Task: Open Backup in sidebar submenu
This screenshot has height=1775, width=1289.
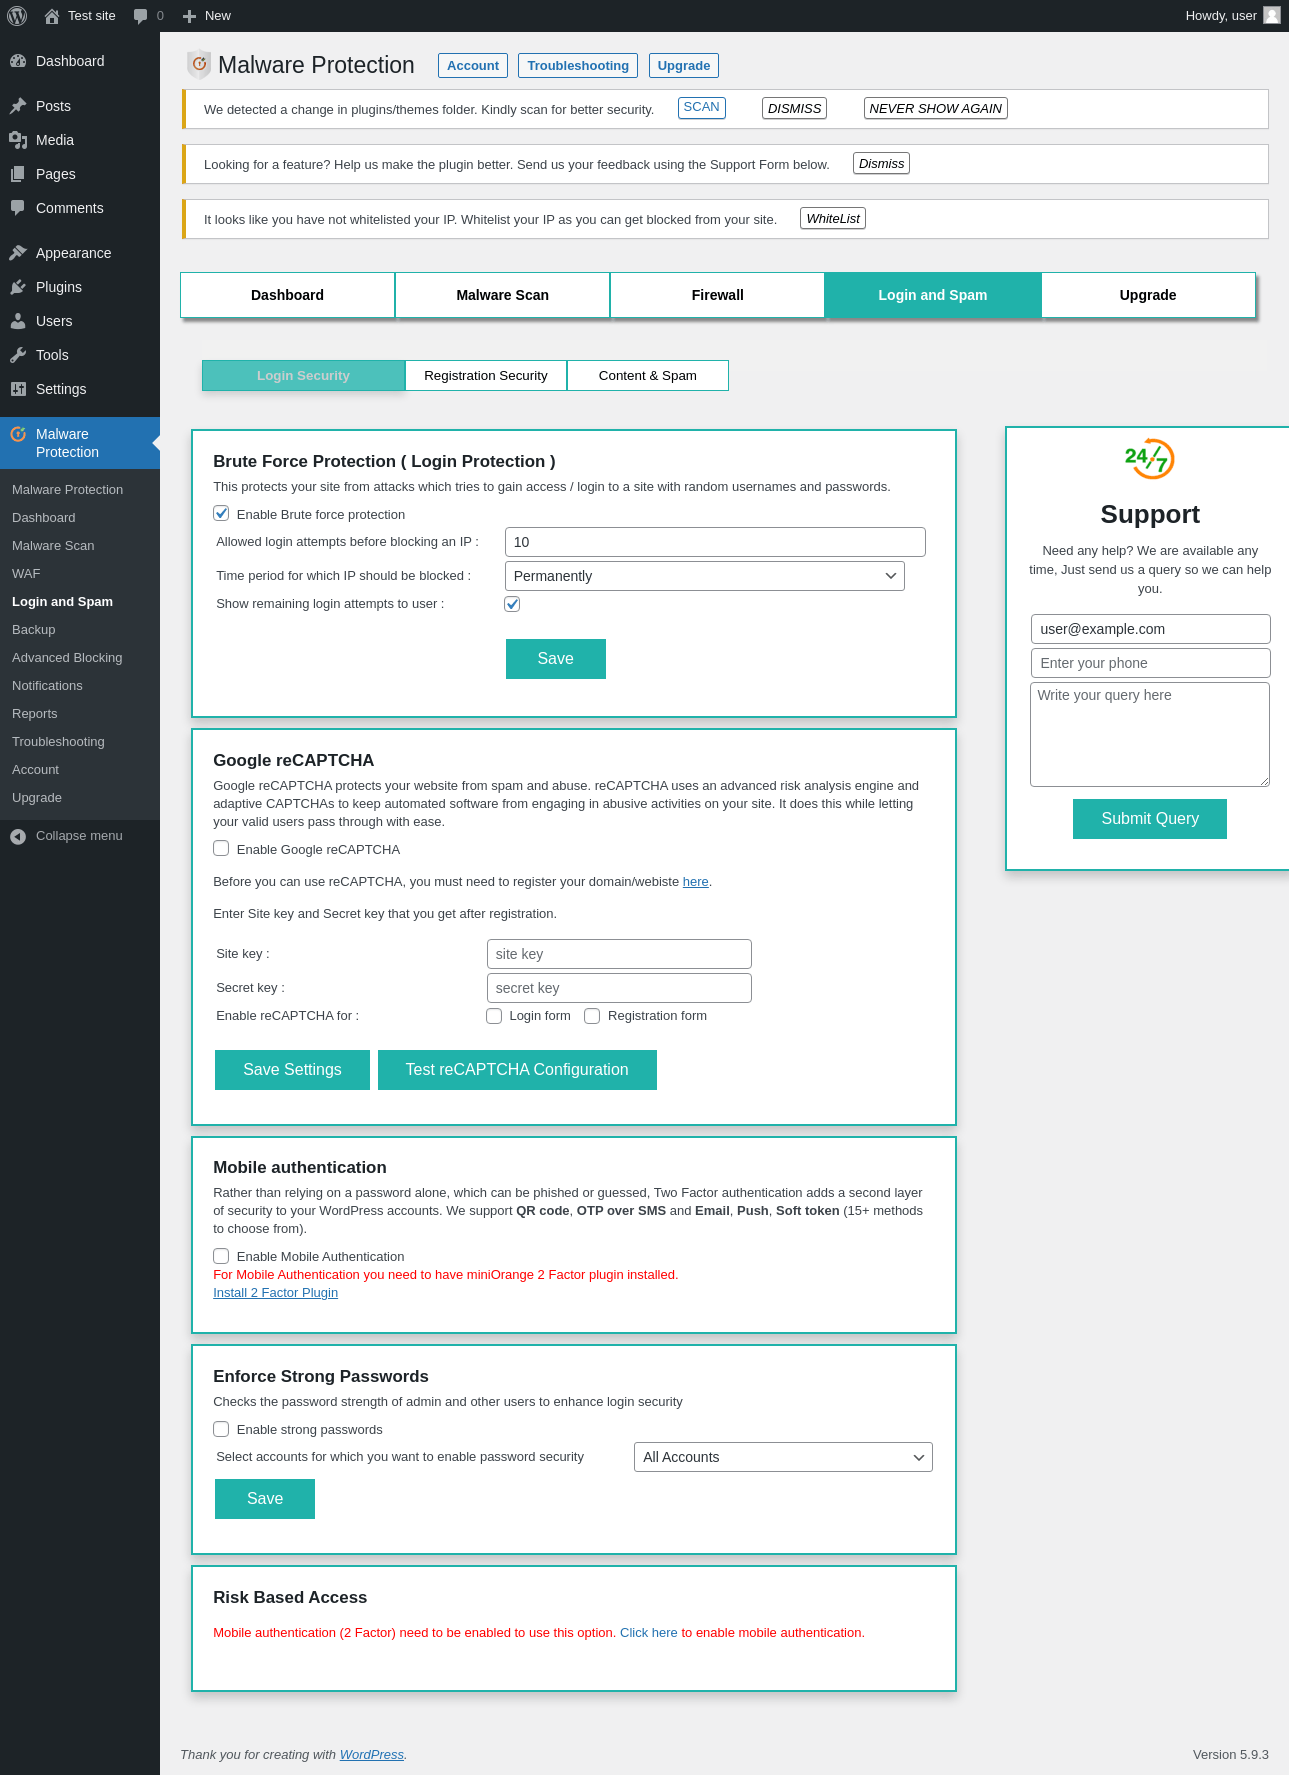Action: click(x=34, y=630)
